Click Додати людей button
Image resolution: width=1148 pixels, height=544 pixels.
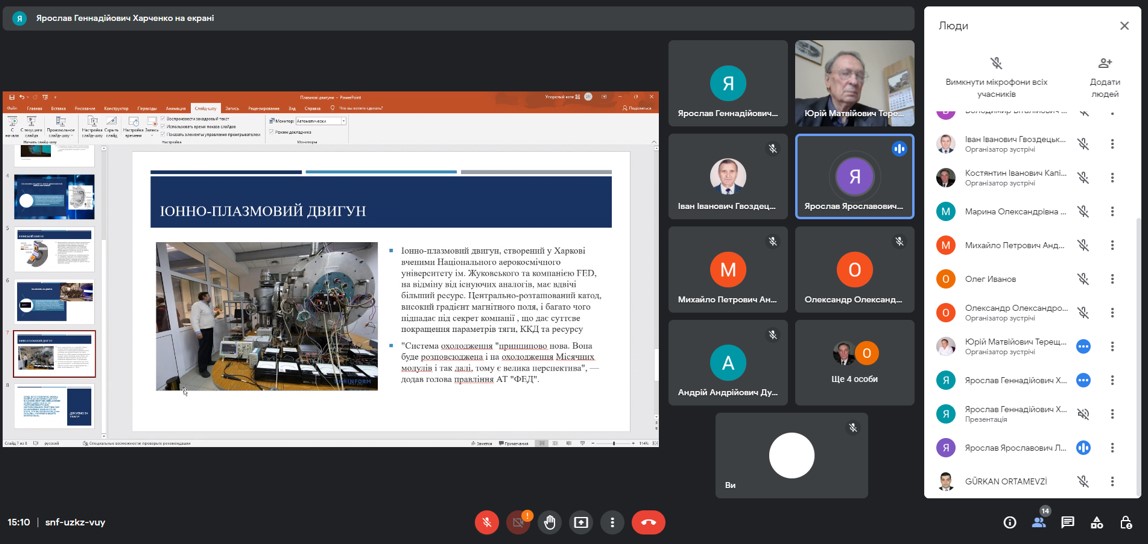tap(1105, 76)
